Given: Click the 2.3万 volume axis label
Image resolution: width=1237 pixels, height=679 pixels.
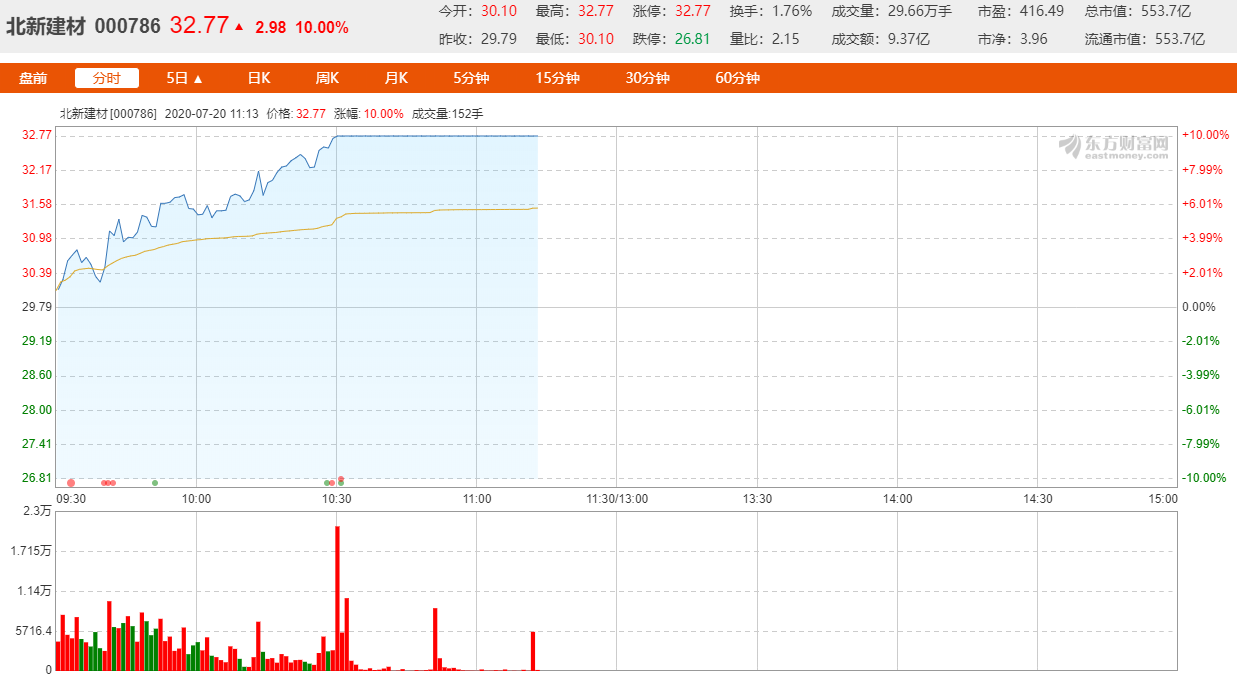Looking at the screenshot, I should (x=36, y=512).
